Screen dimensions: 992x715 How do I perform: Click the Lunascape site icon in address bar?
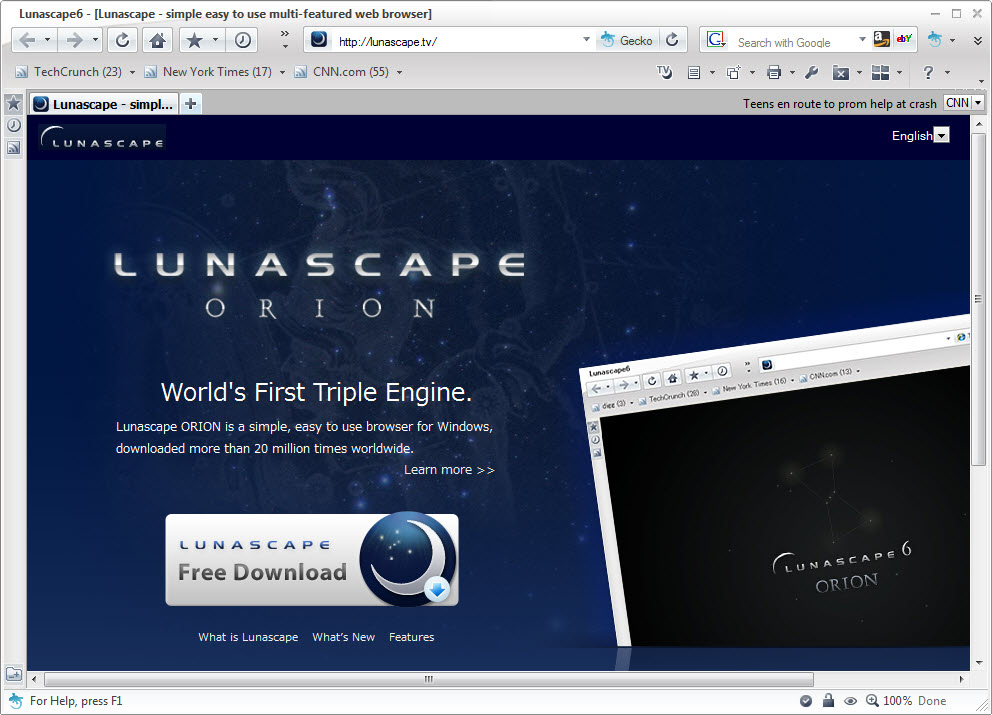pyautogui.click(x=319, y=40)
